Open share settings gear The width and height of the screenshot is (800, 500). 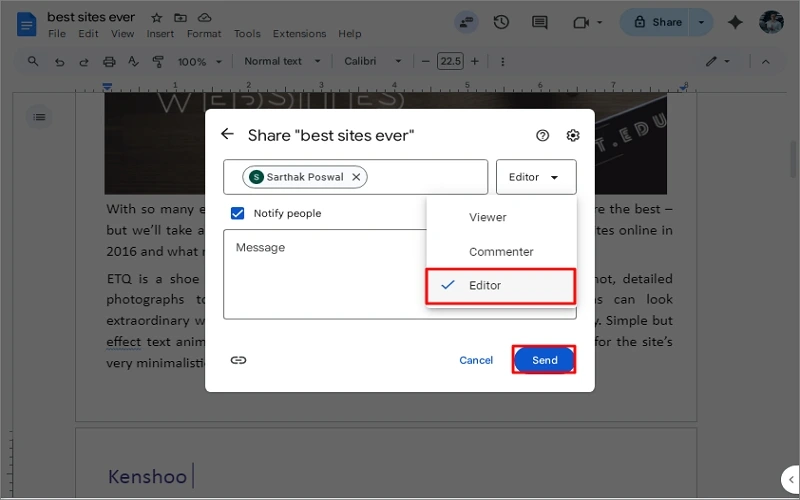573,135
